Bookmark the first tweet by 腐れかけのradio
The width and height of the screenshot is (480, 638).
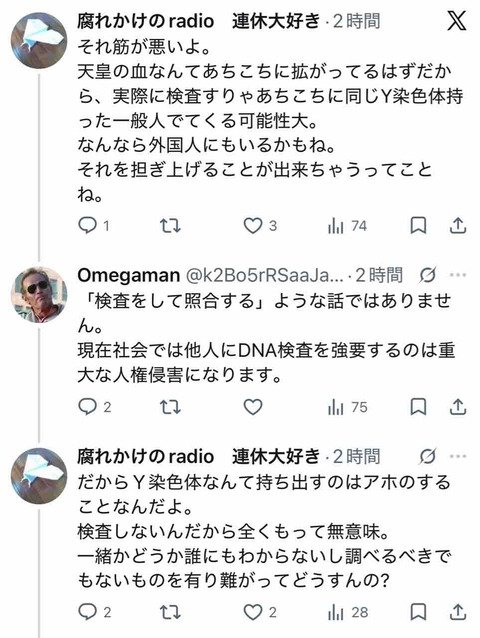point(418,225)
